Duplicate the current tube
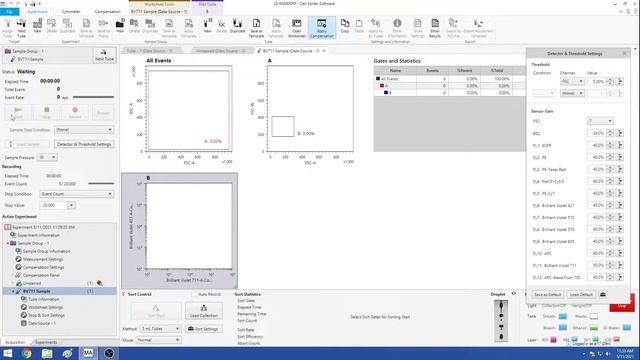Image resolution: width=640 pixels, height=360 pixels. point(237,27)
